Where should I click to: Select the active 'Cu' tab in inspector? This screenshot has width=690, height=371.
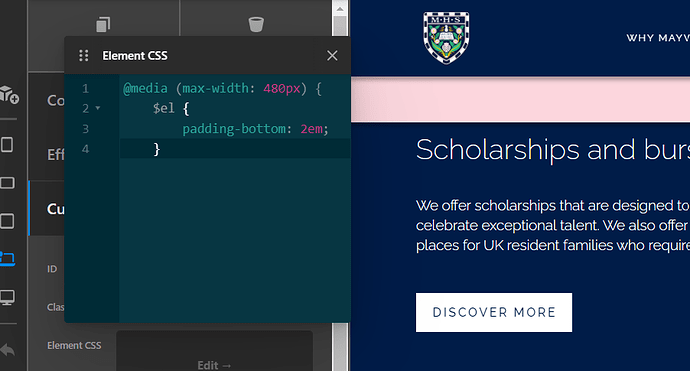click(47, 208)
